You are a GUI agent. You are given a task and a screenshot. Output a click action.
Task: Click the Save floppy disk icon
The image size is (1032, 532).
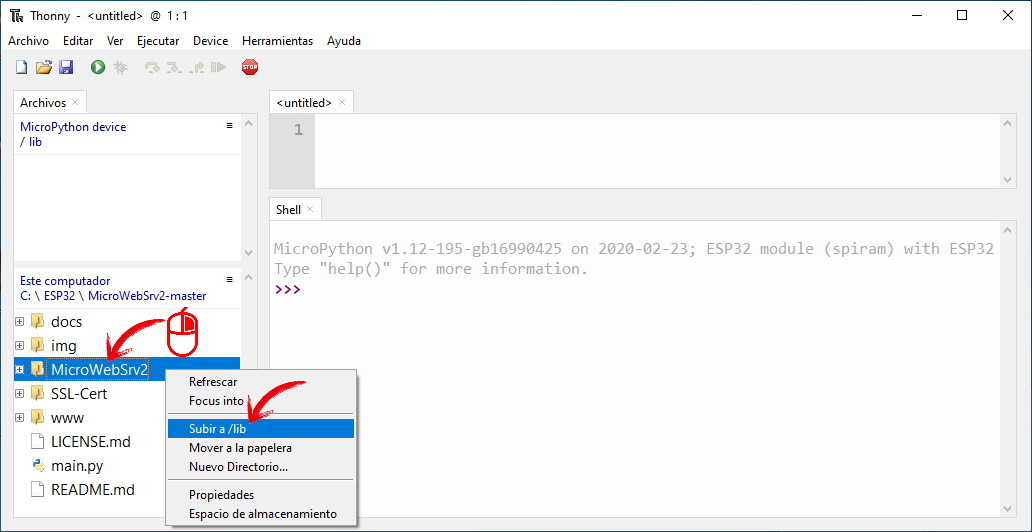(66, 66)
